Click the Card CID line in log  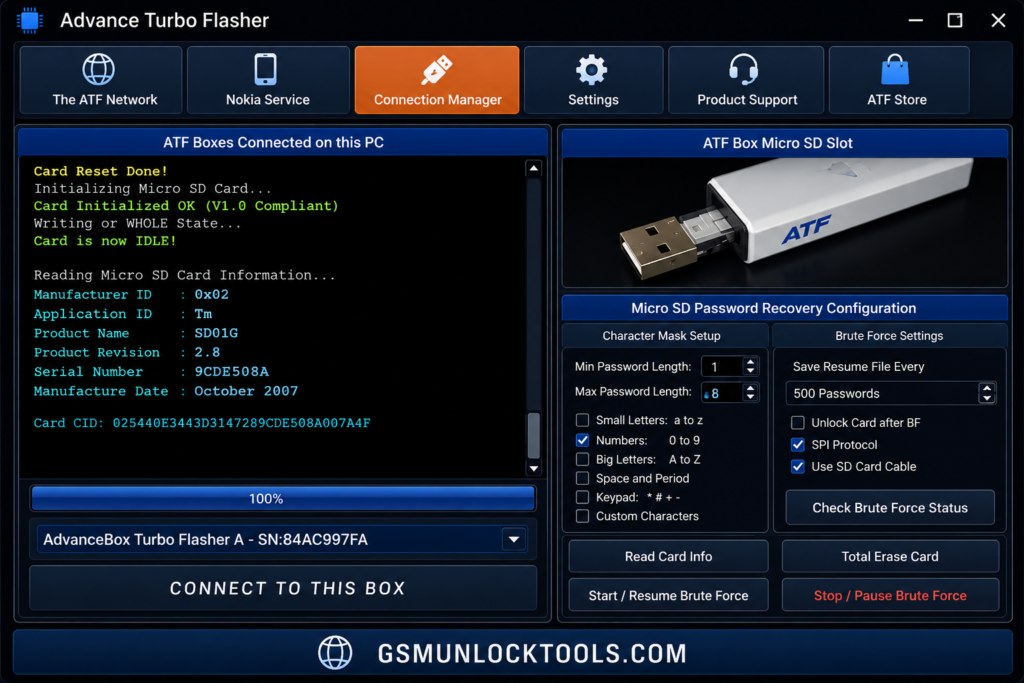click(202, 423)
